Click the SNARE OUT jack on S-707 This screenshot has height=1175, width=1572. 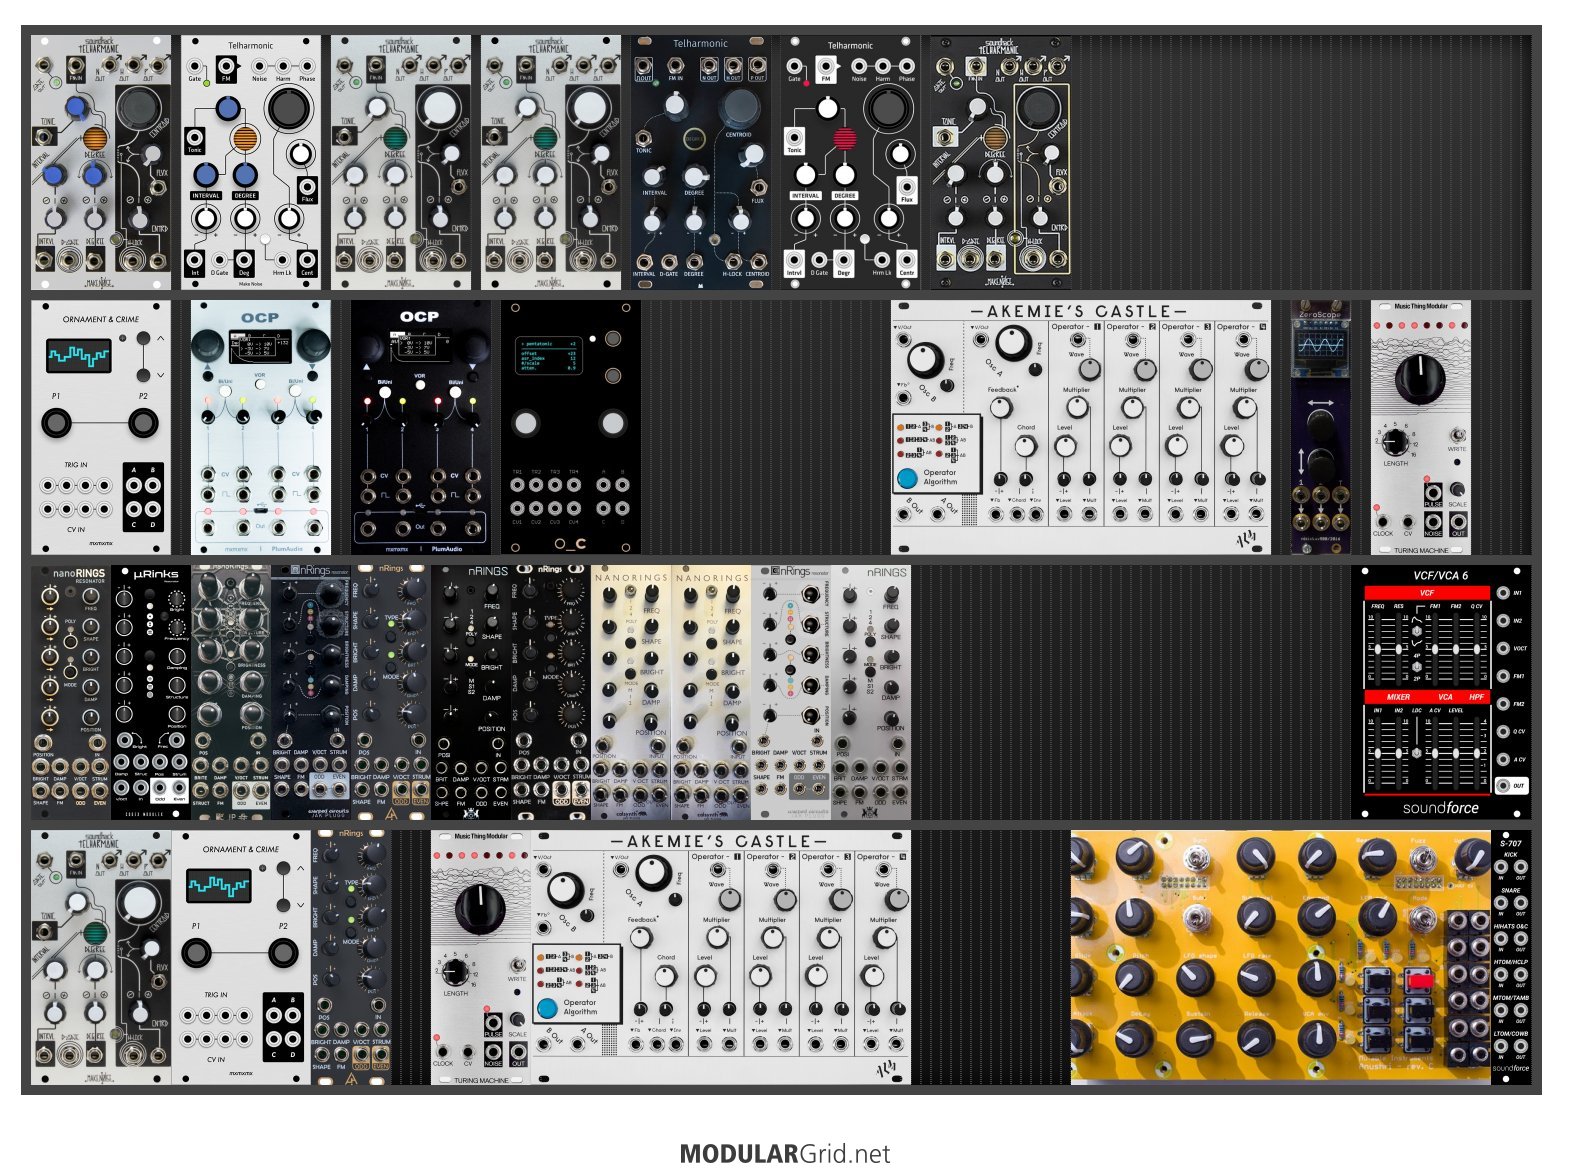coord(1520,903)
